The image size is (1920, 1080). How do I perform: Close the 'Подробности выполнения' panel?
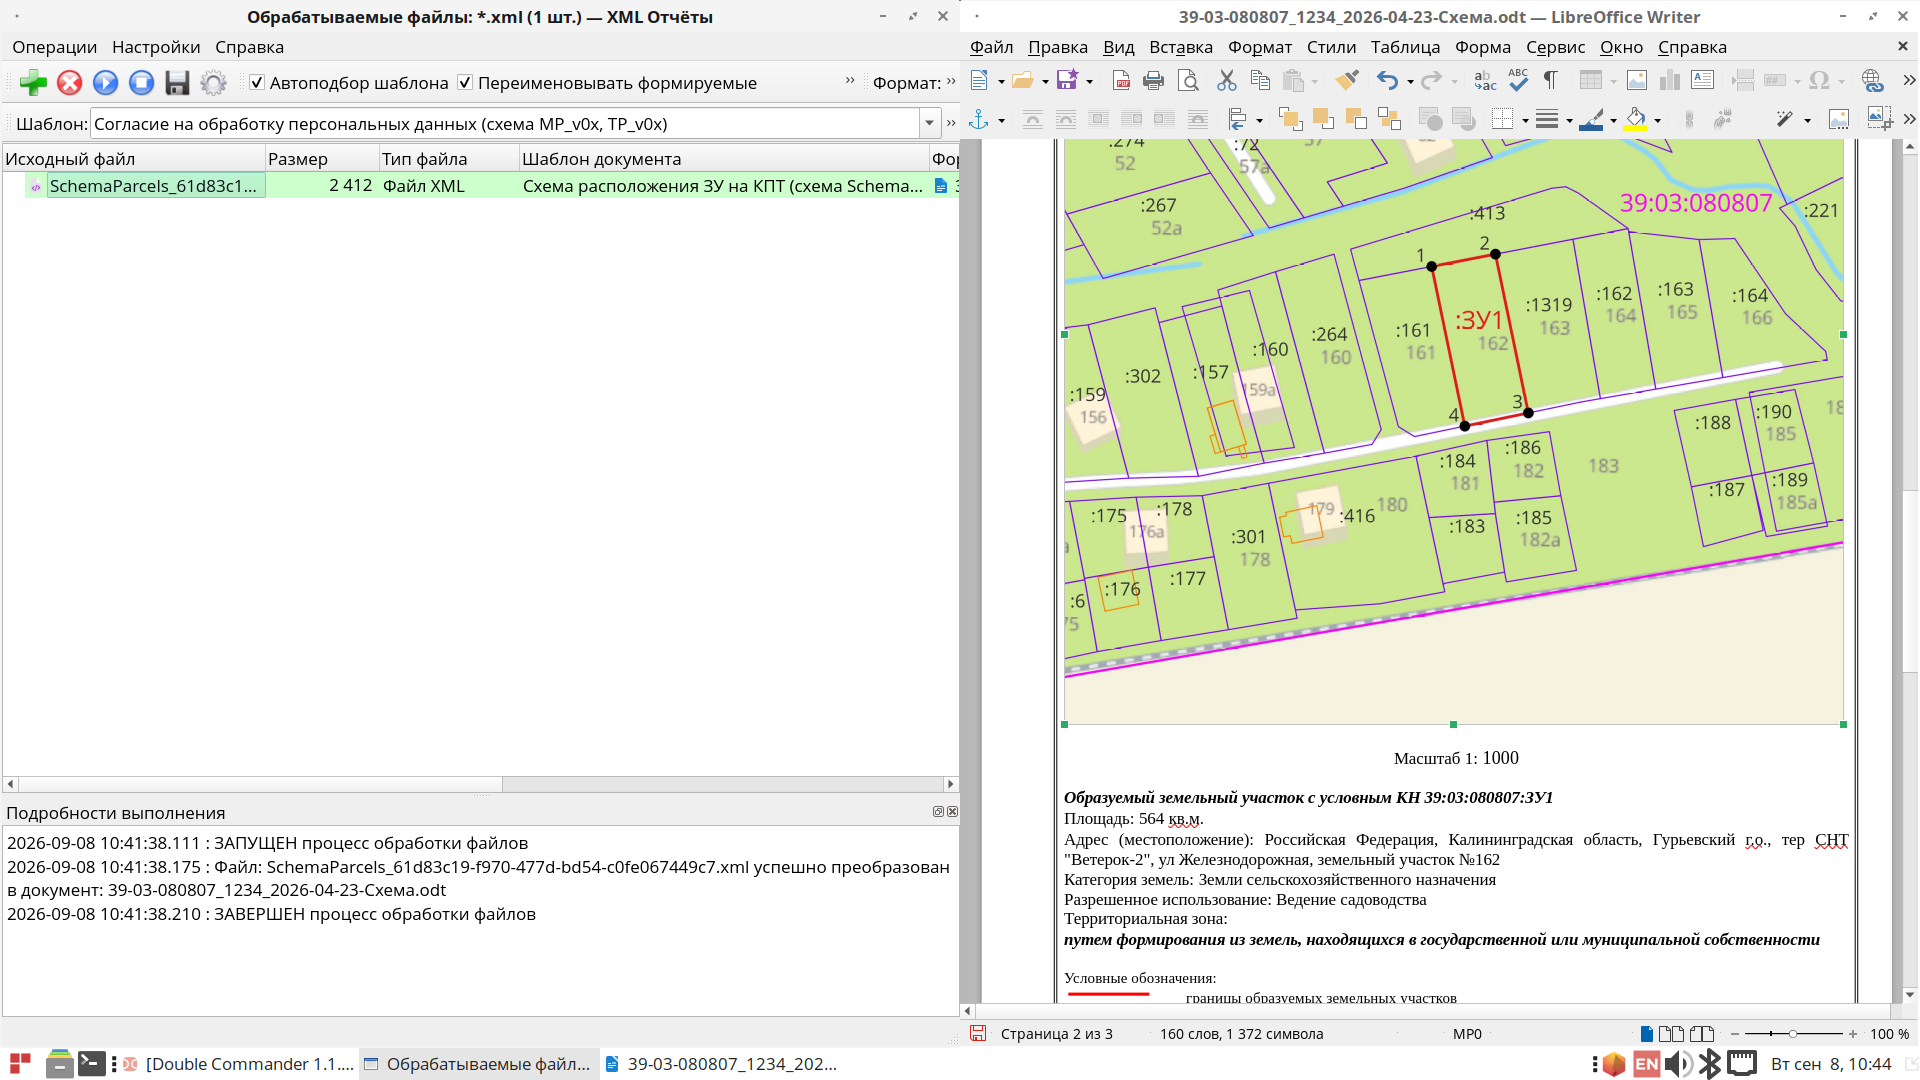952,812
